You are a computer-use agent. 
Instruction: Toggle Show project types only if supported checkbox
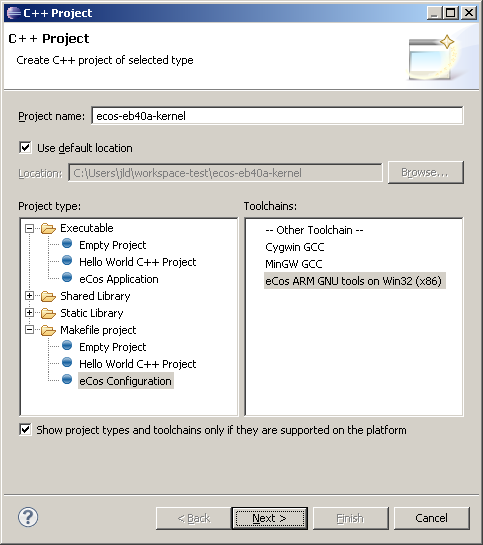[x=25, y=430]
